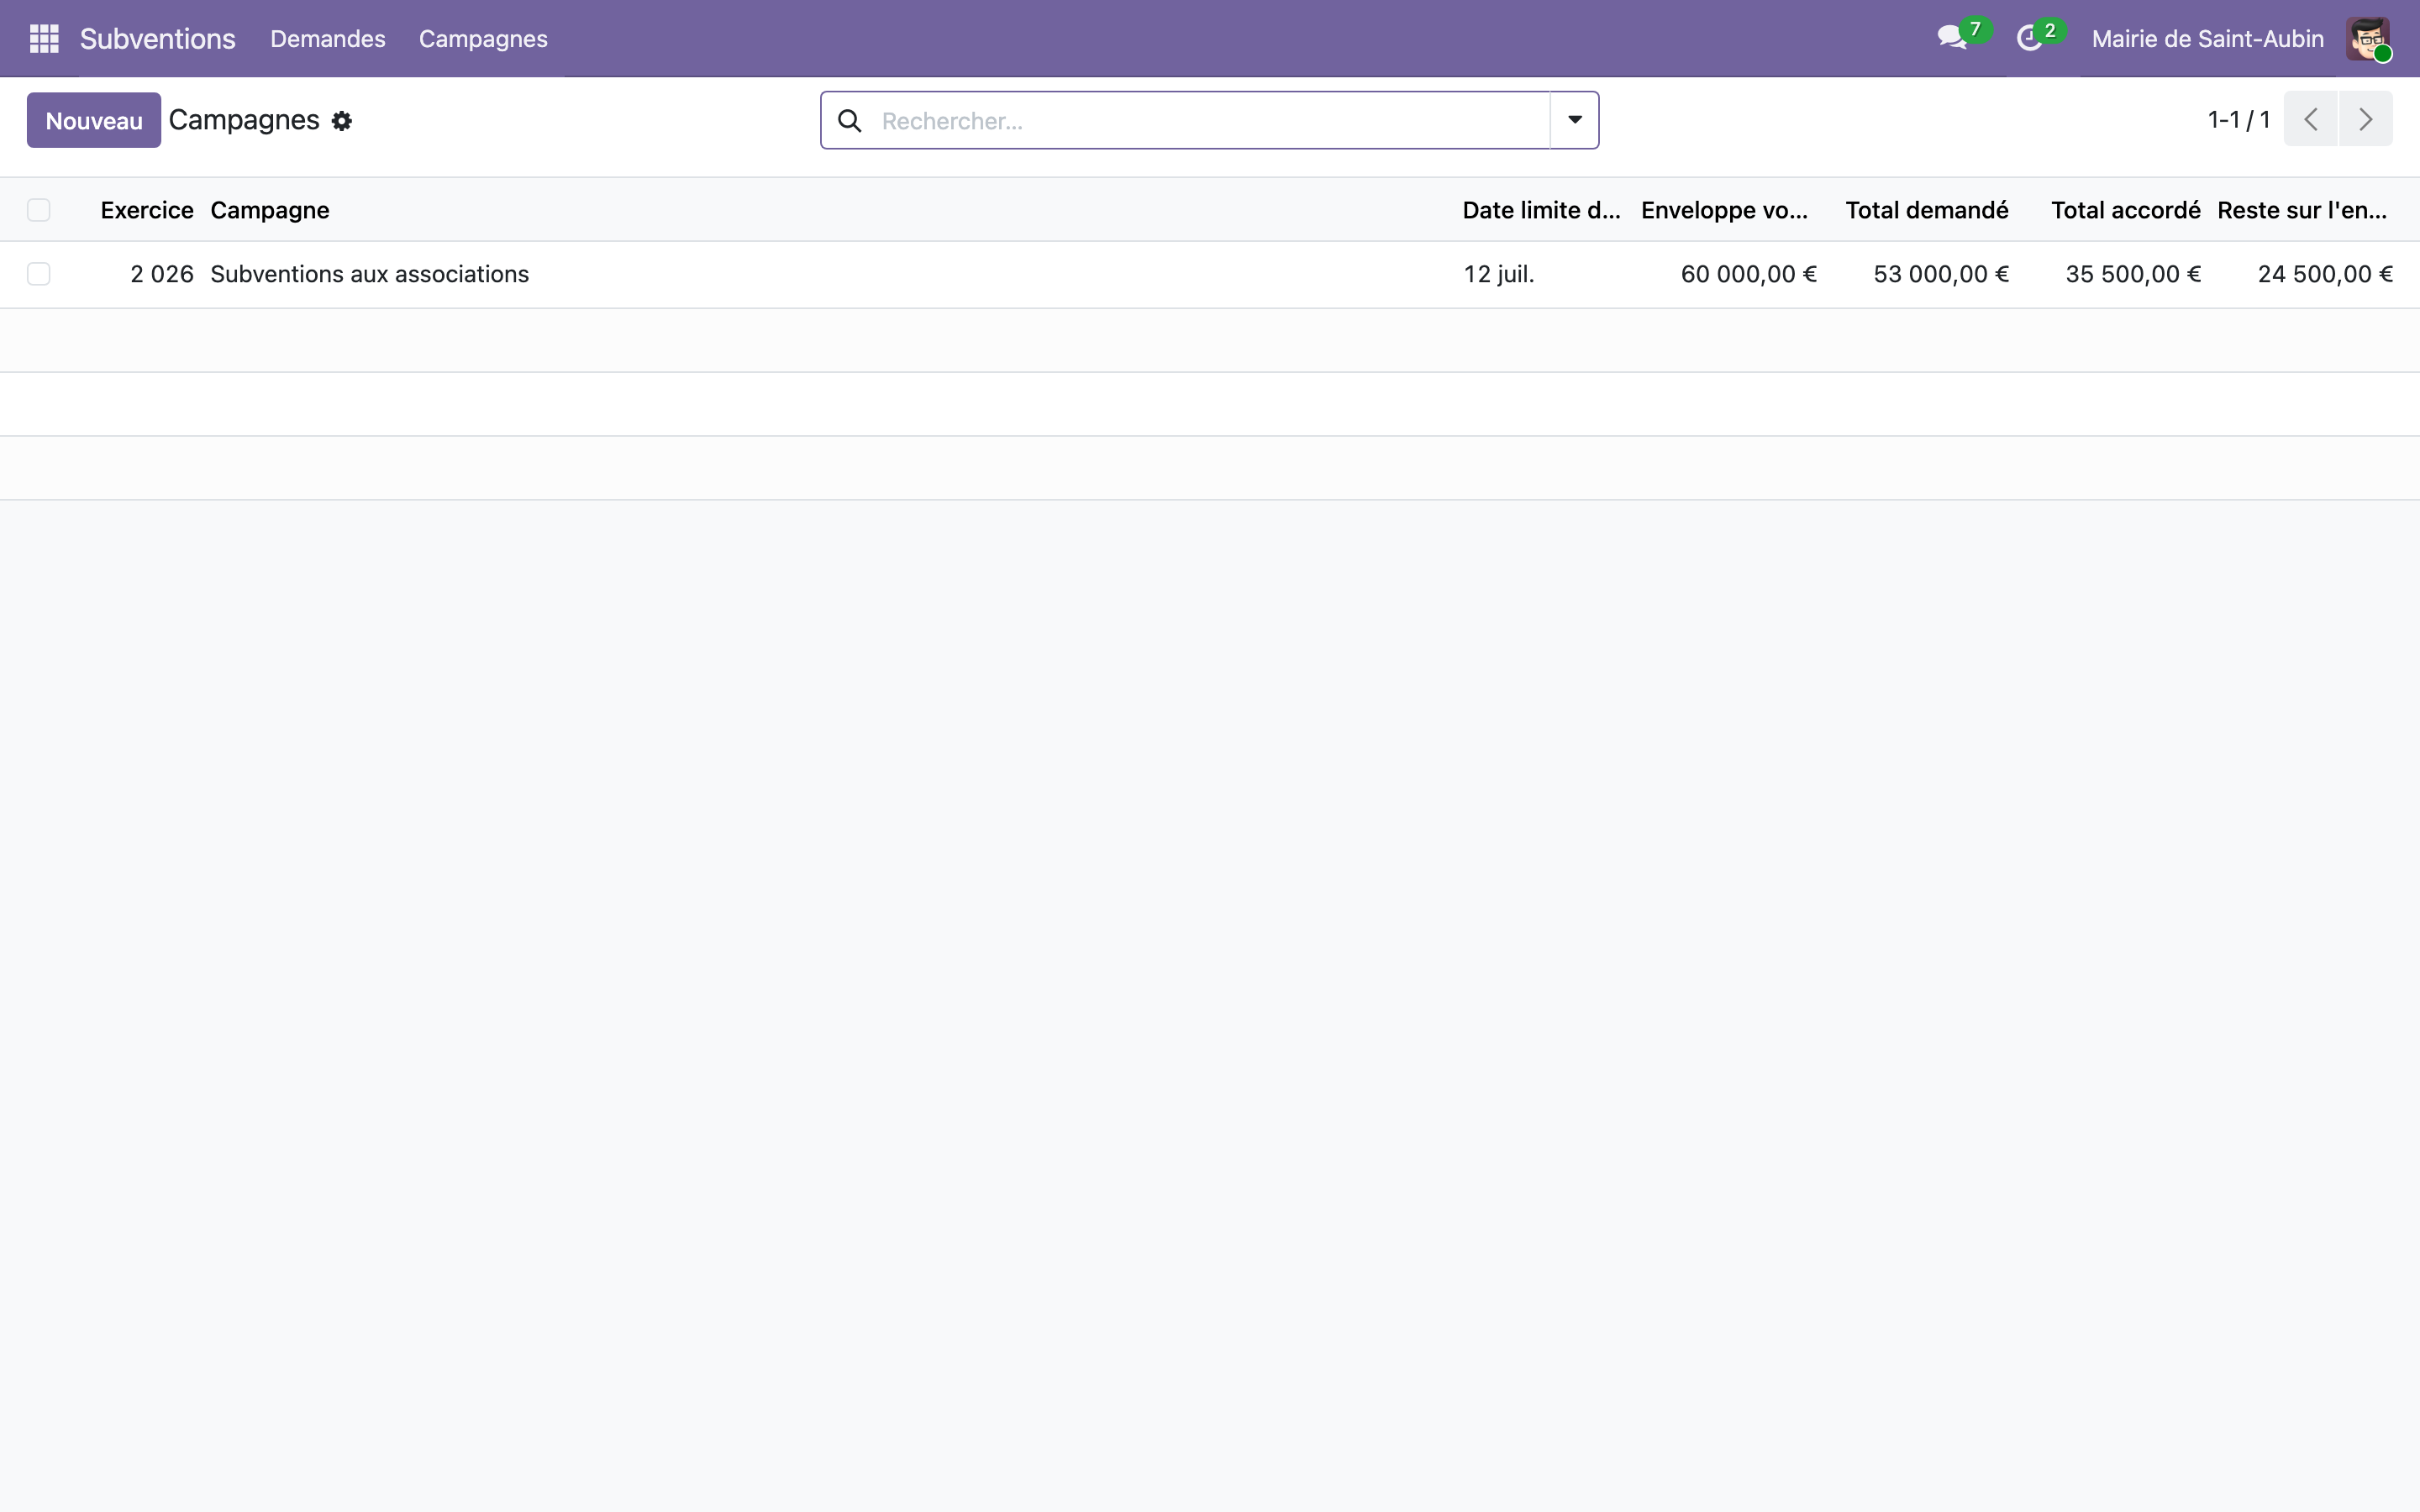Sort by Exercice column header
The height and width of the screenshot is (1512, 2420).
click(x=147, y=210)
